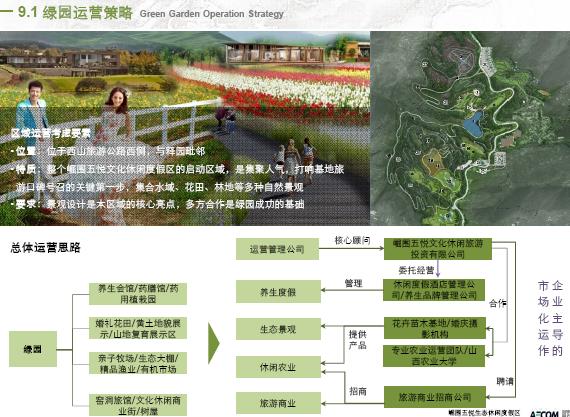This screenshot has height=417, width=570.
Task: Select the 投资有限公司 box at top right
Action: pos(438,249)
